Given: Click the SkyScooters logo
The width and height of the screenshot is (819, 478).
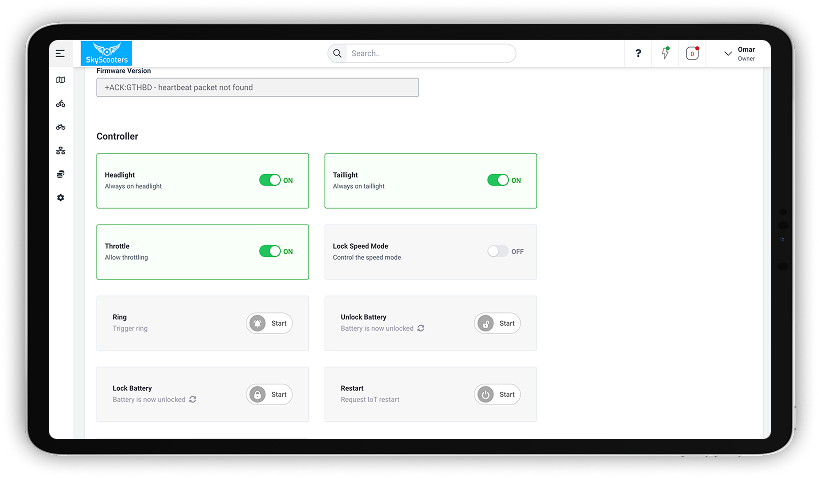Looking at the screenshot, I should point(106,54).
